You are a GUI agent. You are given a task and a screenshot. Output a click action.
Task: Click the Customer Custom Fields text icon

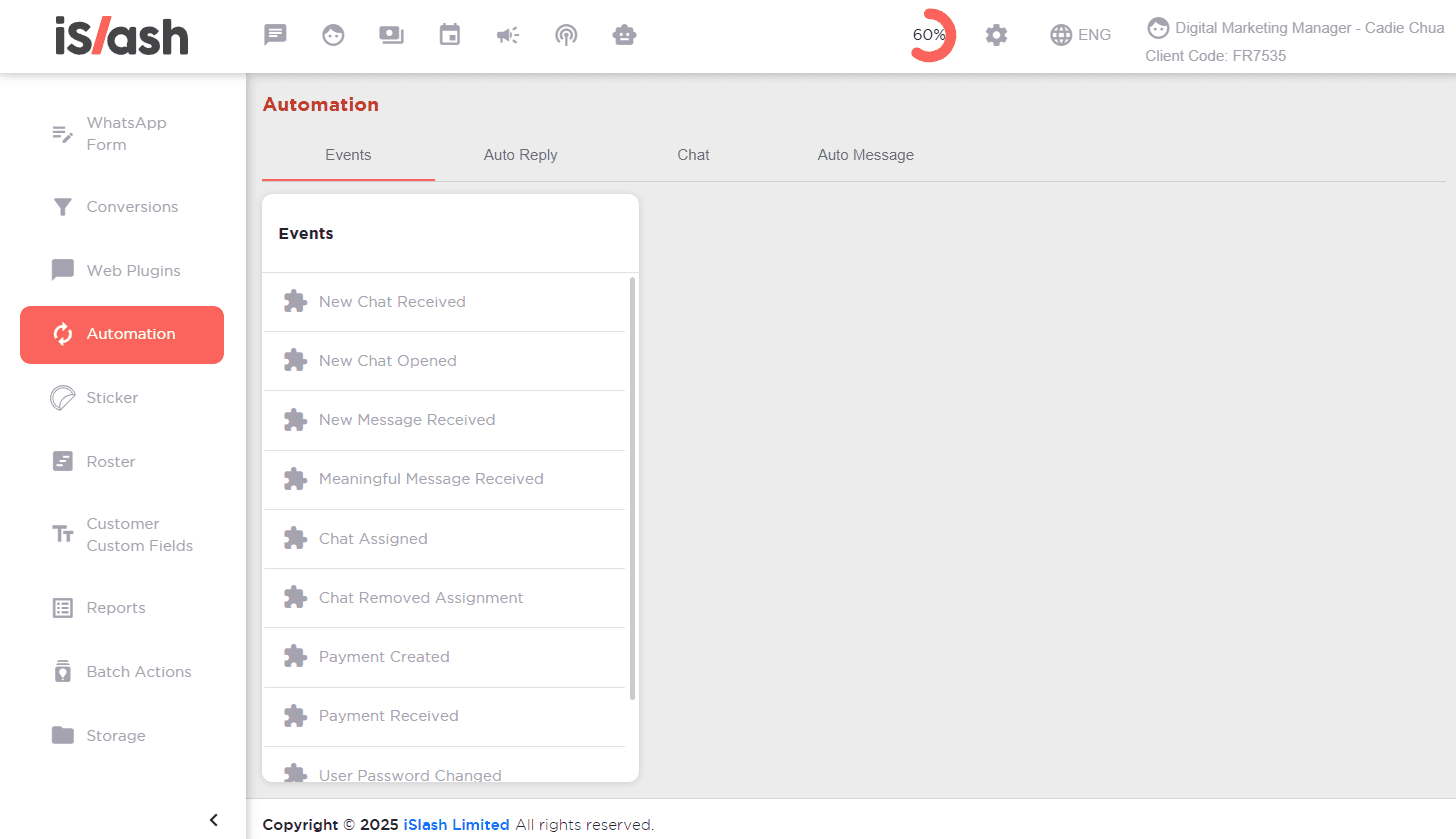tap(63, 535)
